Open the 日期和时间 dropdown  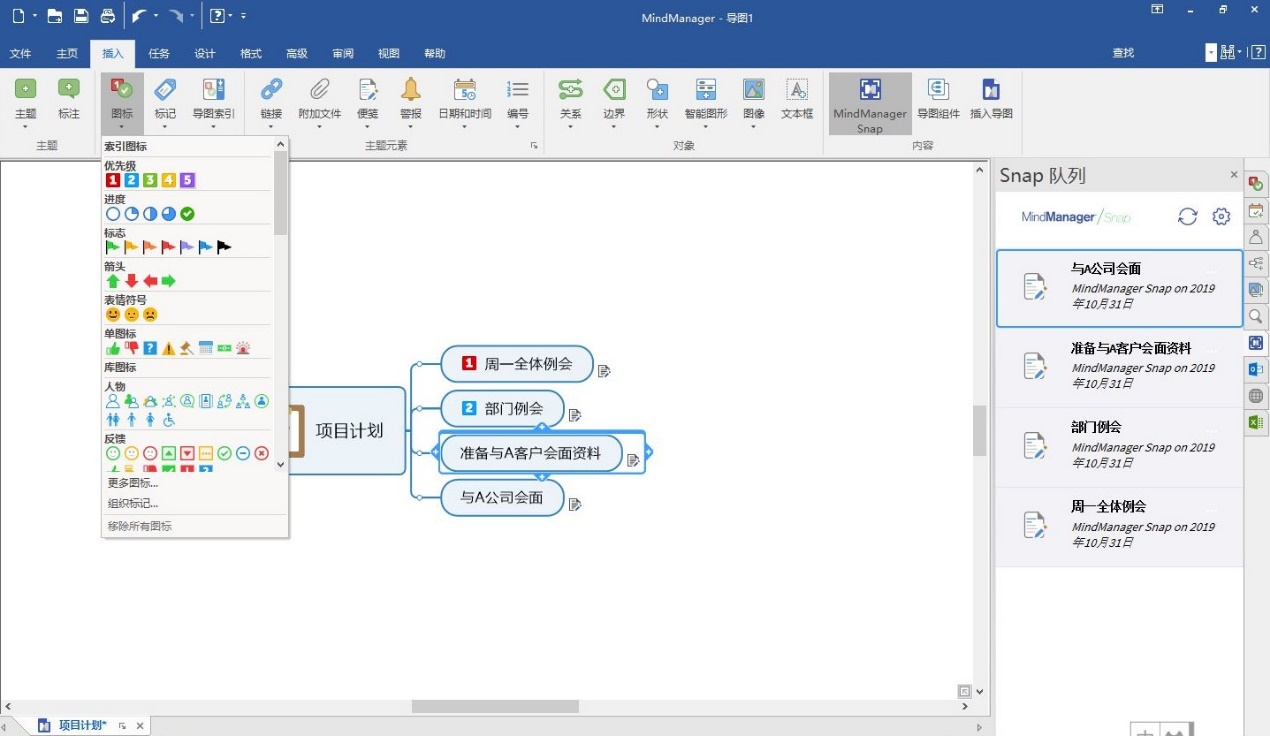(464, 127)
